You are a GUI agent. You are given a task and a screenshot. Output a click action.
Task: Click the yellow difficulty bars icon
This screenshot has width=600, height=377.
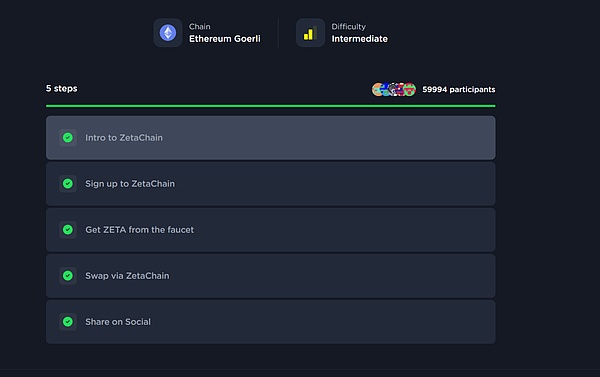pyautogui.click(x=310, y=33)
